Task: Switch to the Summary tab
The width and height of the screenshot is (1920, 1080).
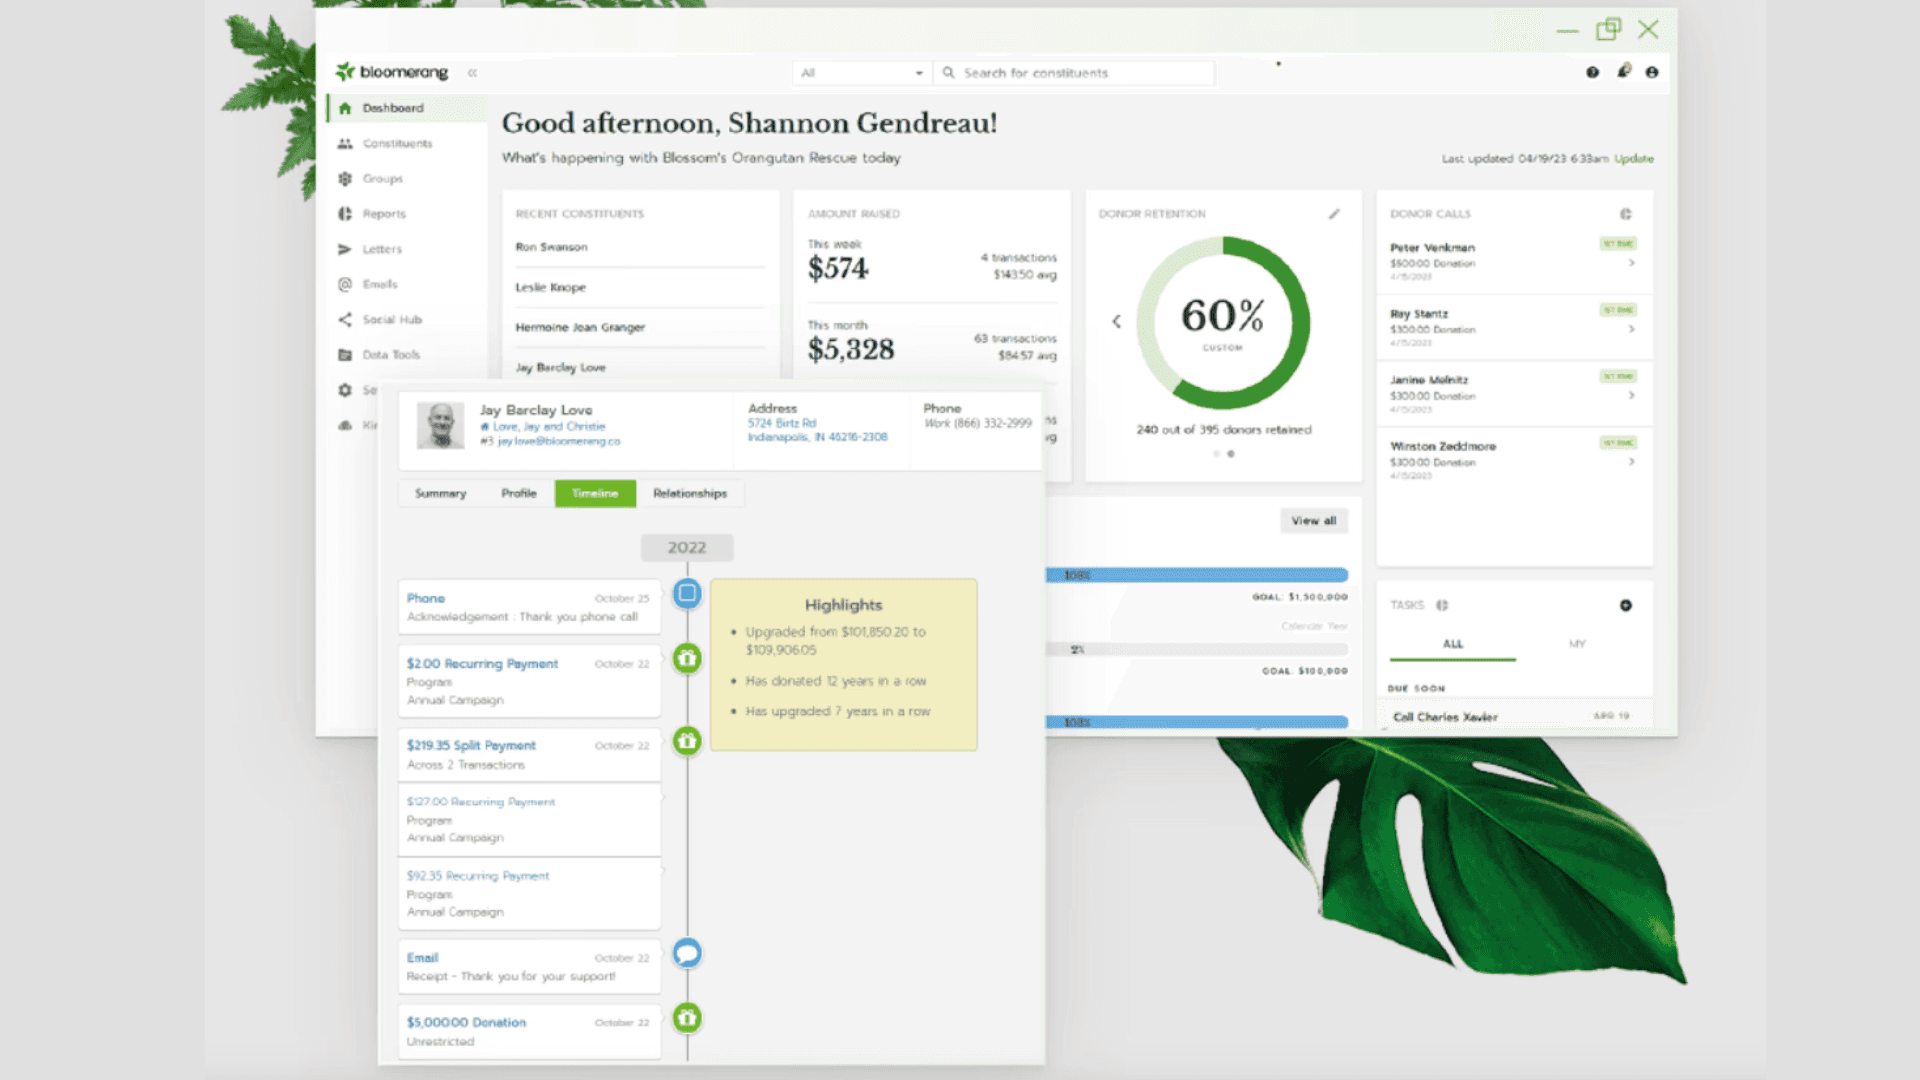Action: tap(441, 494)
